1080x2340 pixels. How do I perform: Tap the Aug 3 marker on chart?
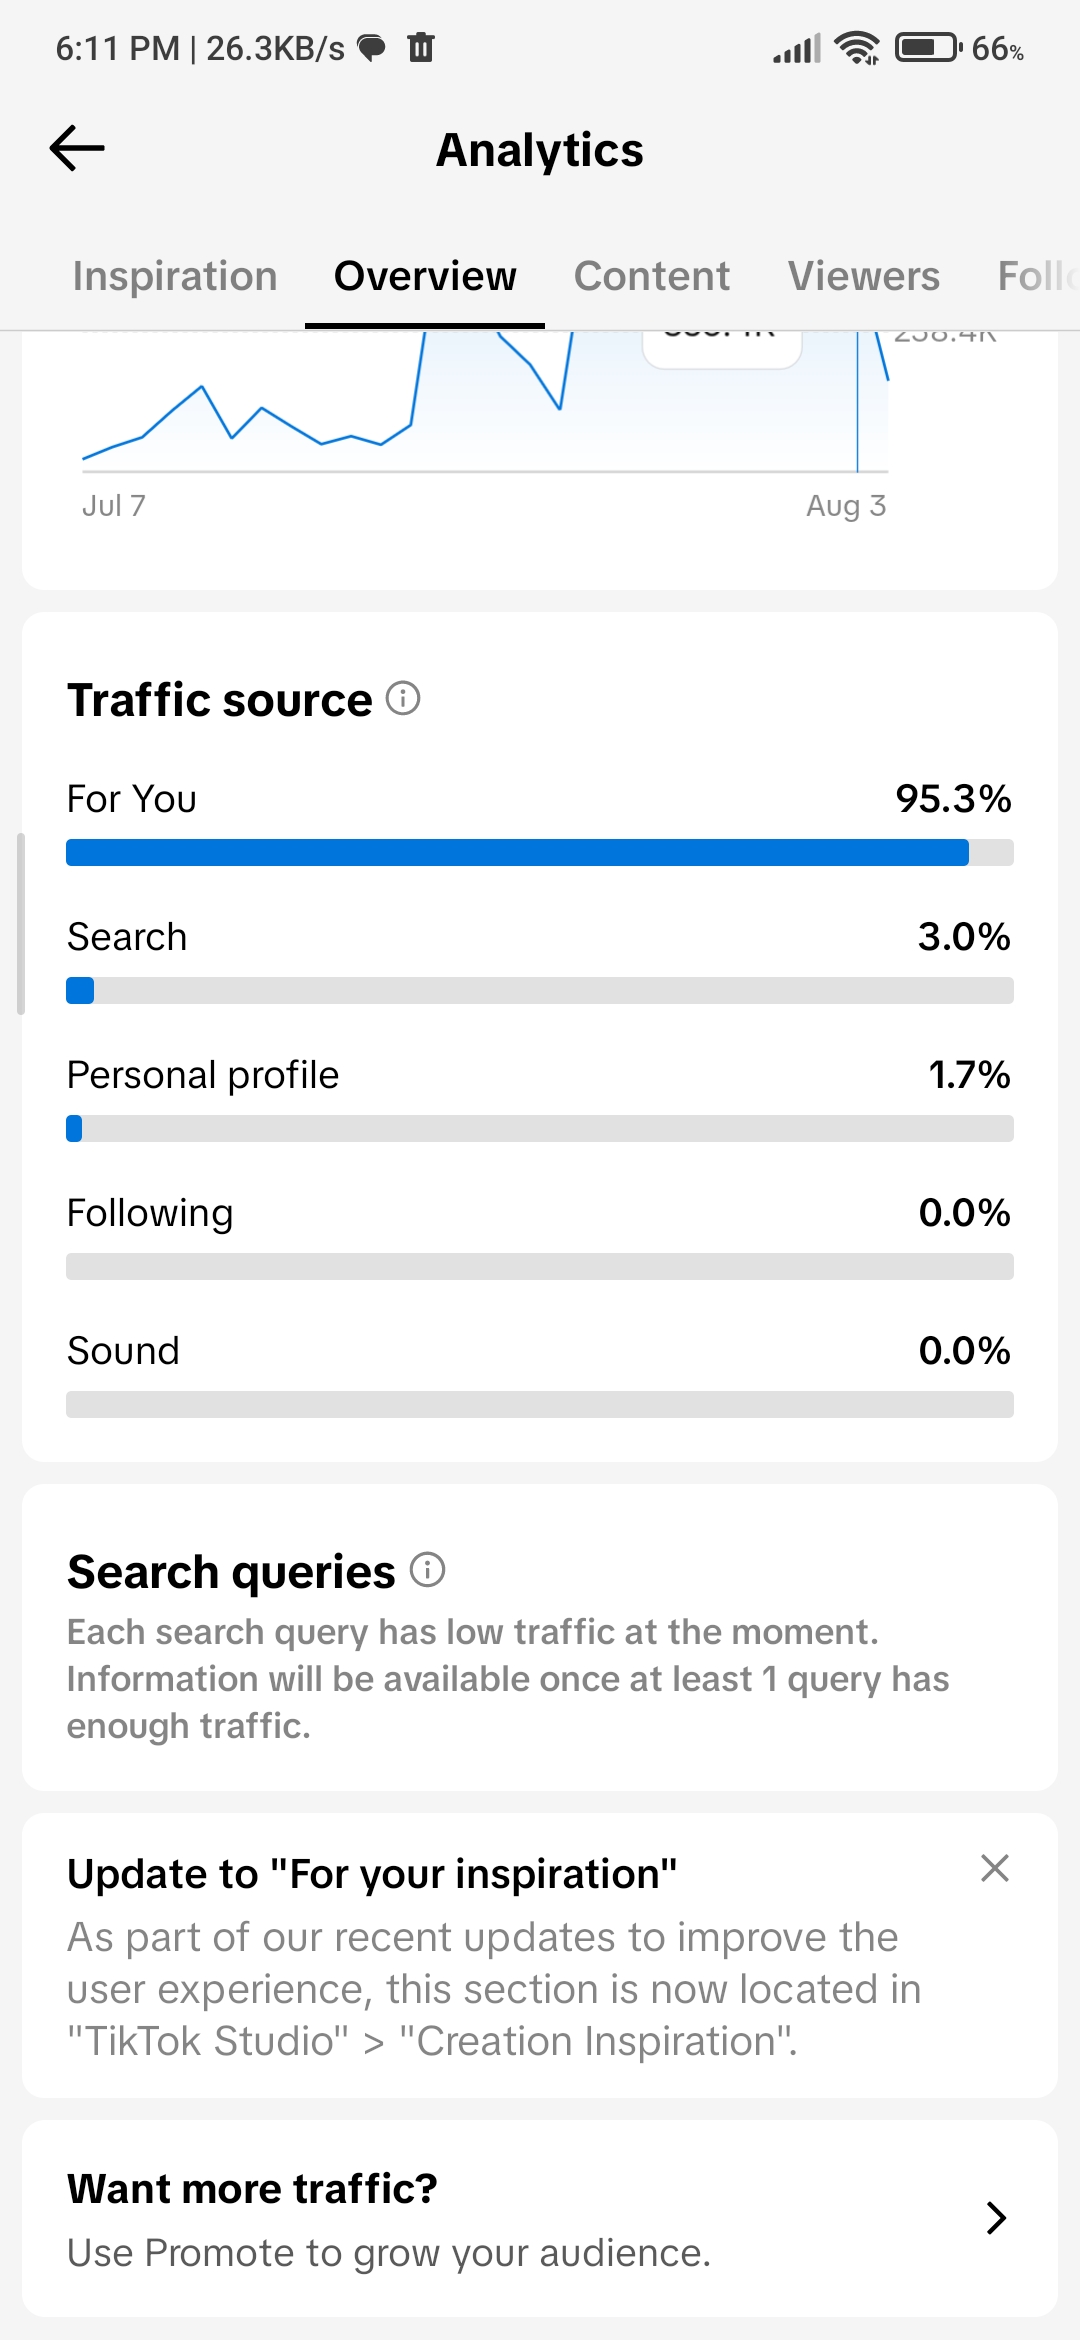pos(846,505)
